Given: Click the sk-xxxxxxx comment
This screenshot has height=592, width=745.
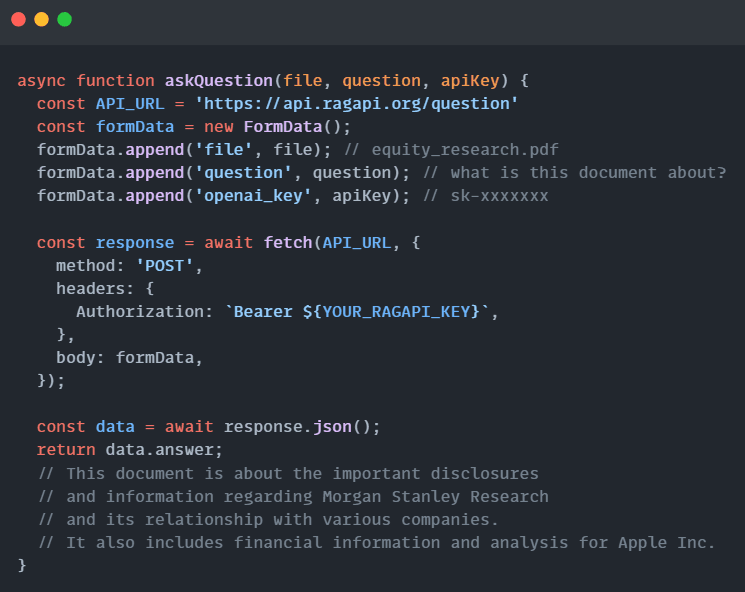Looking at the screenshot, I should [486, 196].
